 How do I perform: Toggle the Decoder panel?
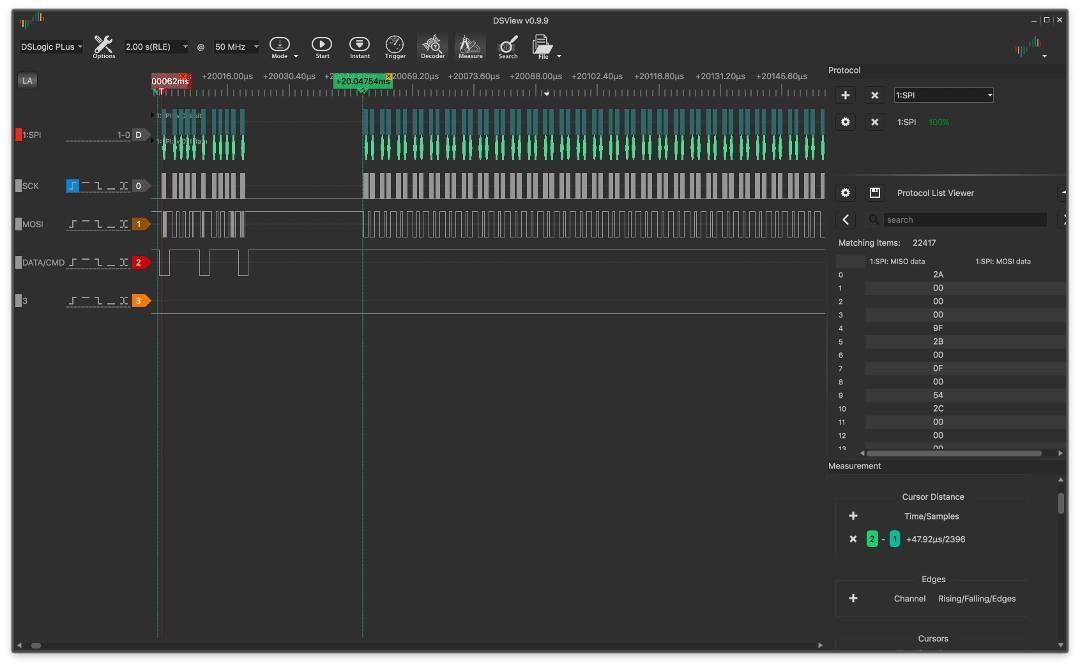tap(433, 47)
